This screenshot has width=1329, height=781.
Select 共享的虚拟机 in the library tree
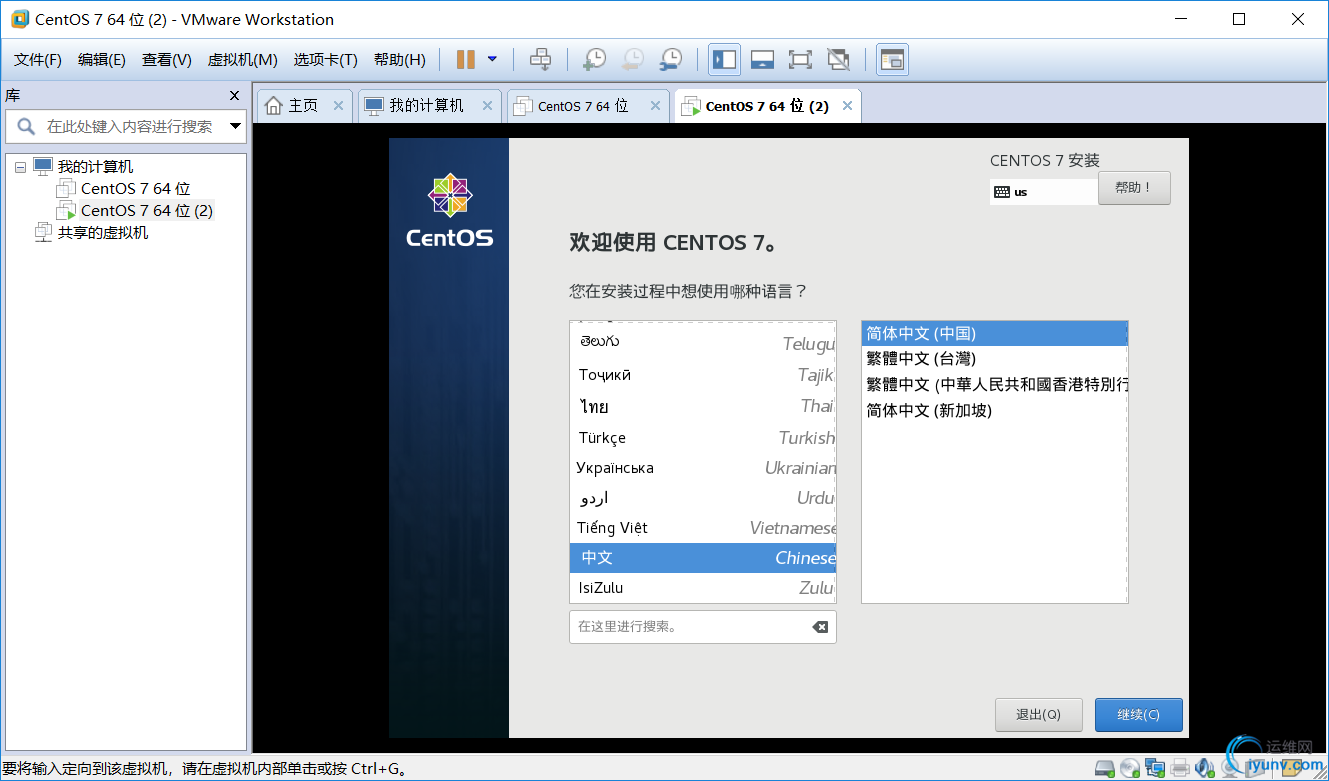(x=103, y=233)
